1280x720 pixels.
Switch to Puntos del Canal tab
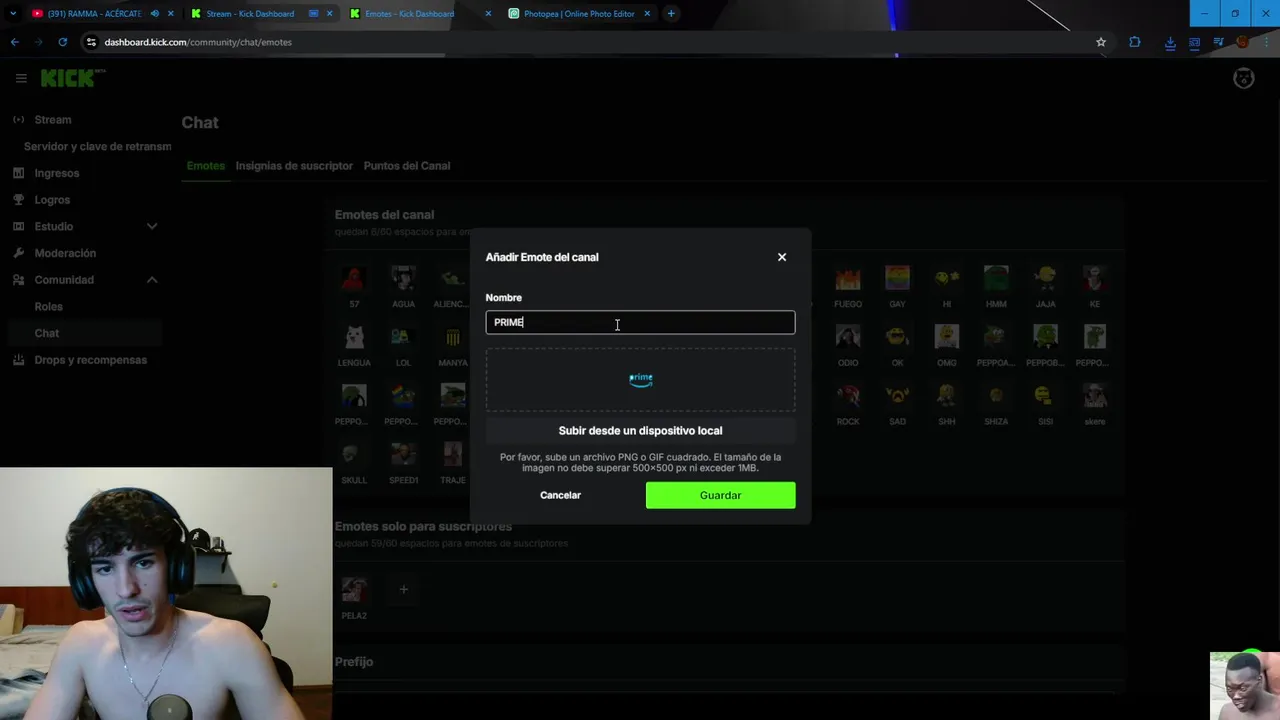407,166
